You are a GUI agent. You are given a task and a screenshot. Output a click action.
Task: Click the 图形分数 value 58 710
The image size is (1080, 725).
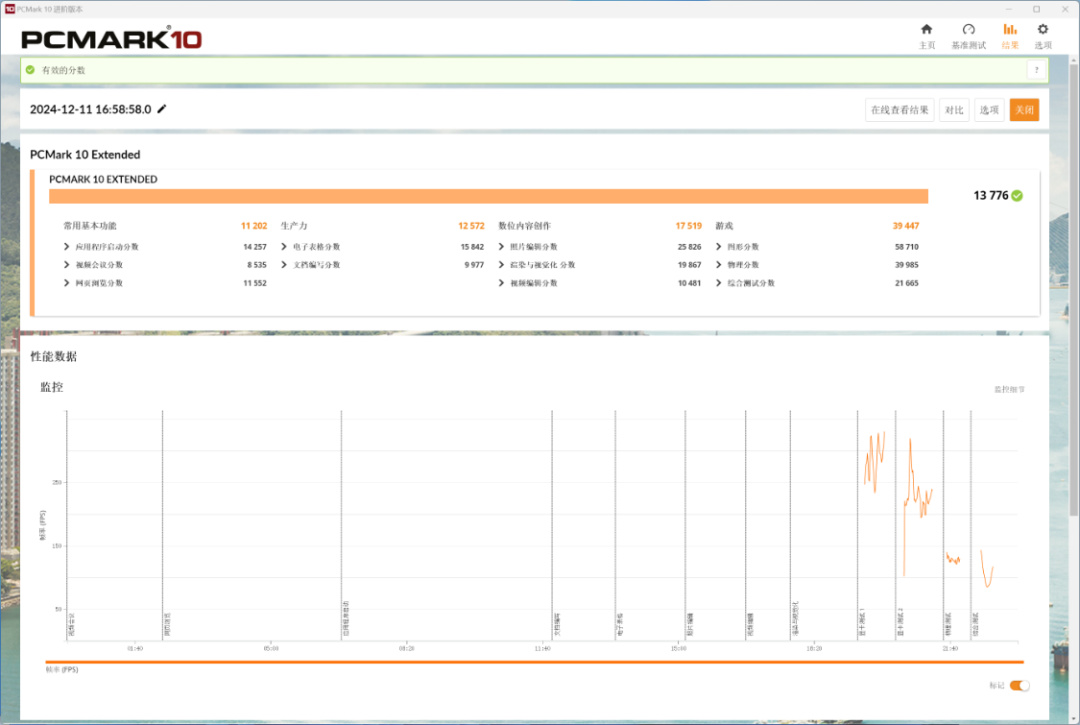(x=906, y=246)
